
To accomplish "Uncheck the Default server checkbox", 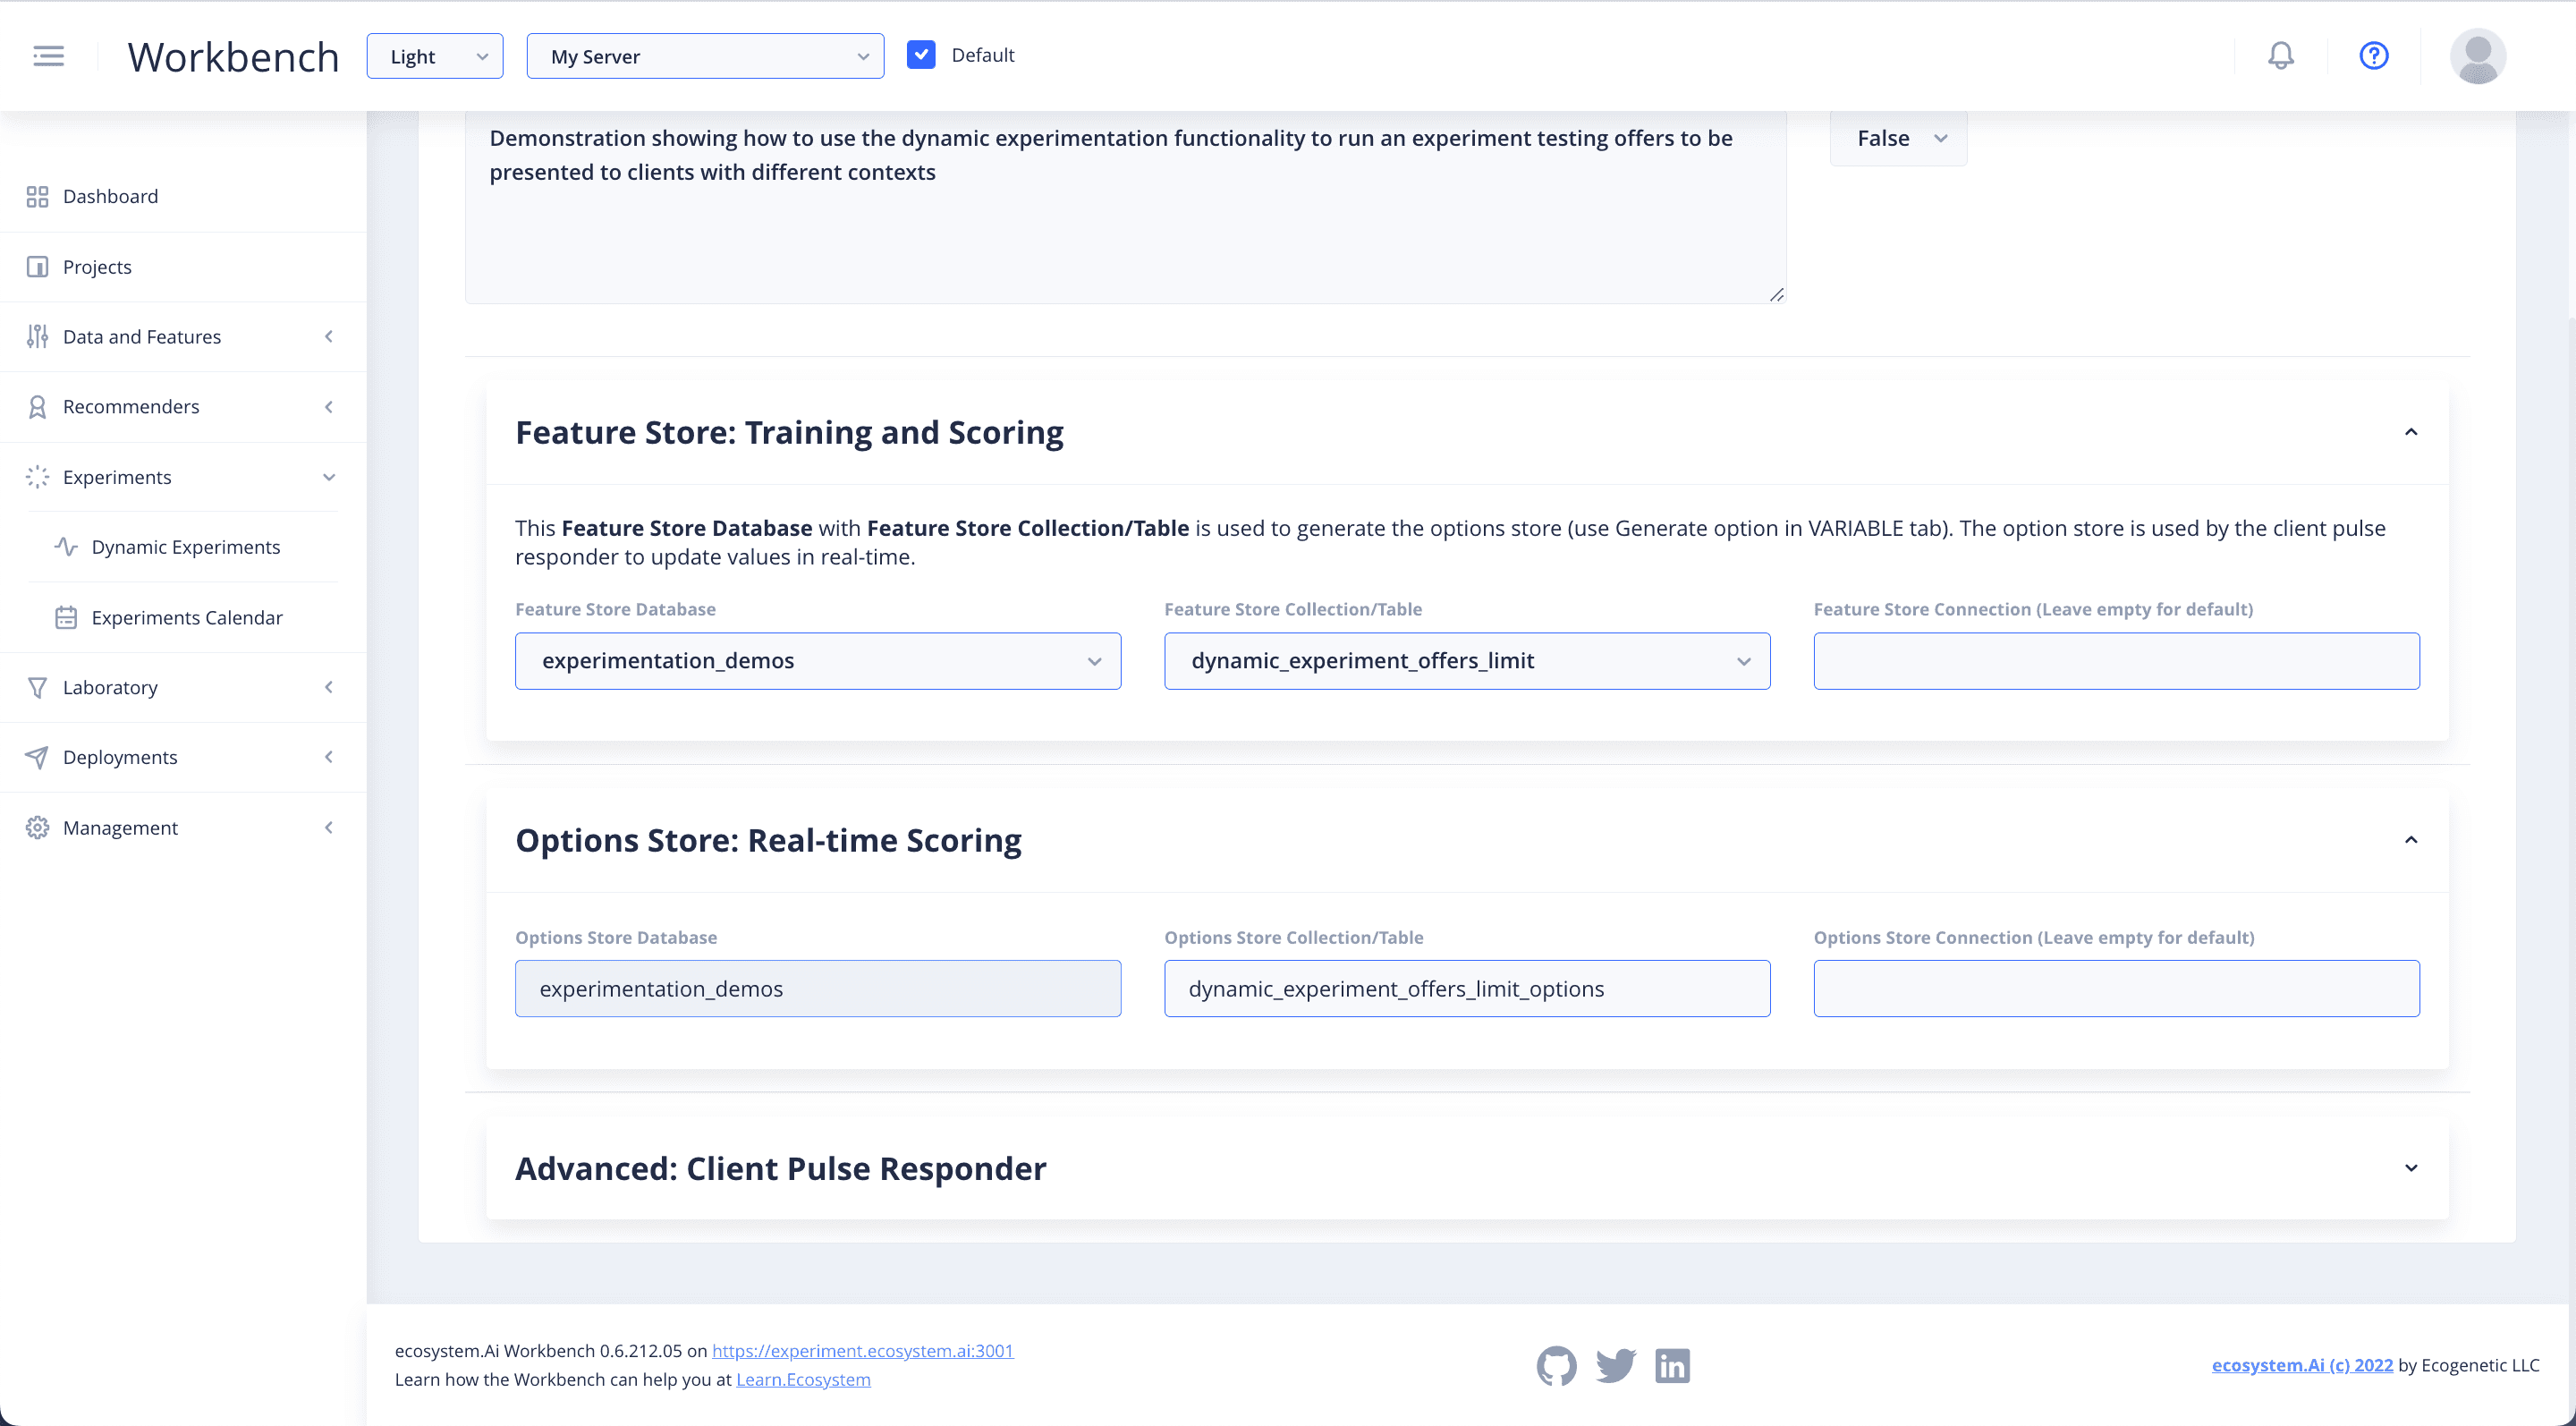I will click(x=921, y=54).
